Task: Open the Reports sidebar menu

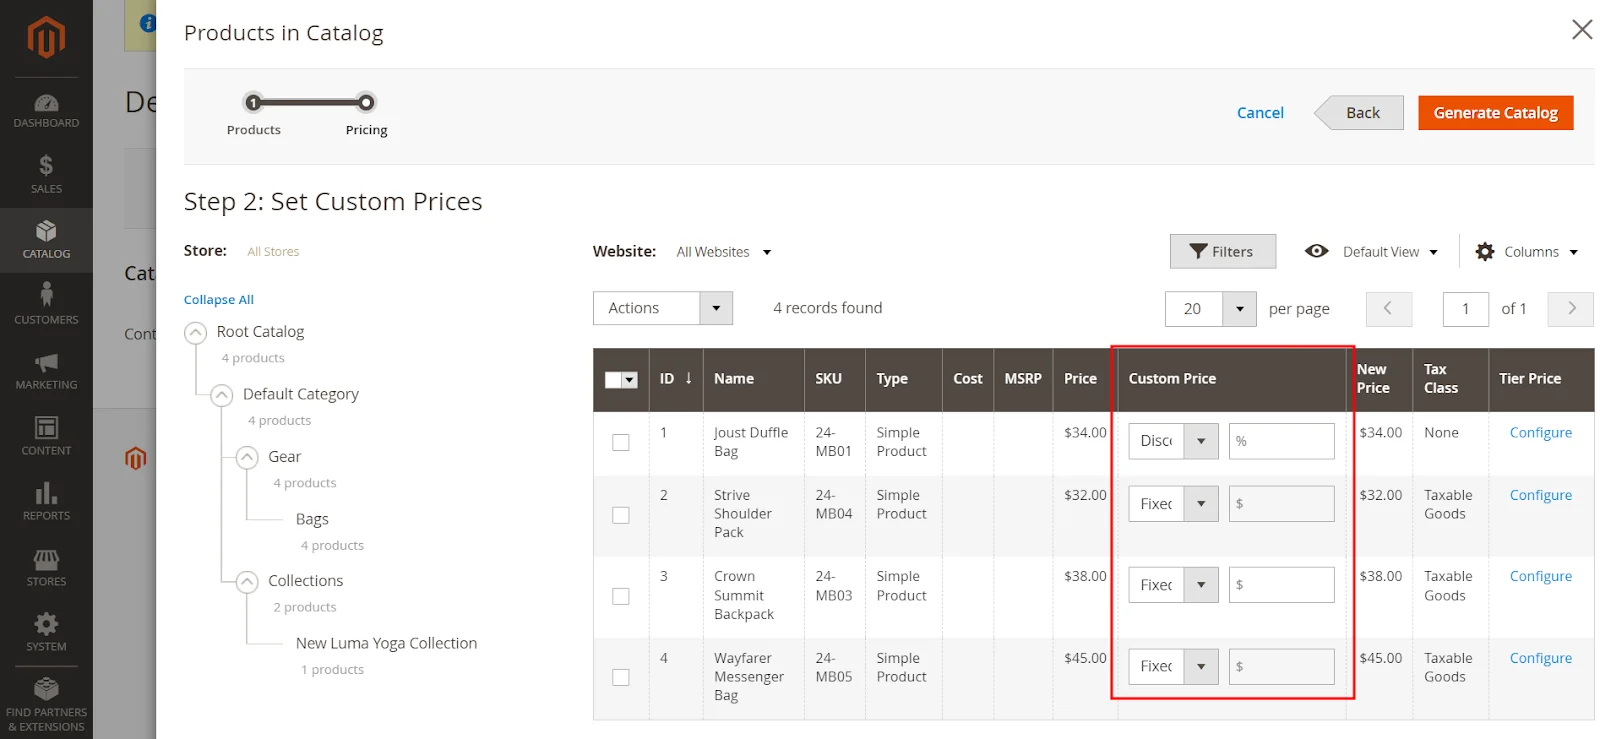Action: click(x=46, y=502)
